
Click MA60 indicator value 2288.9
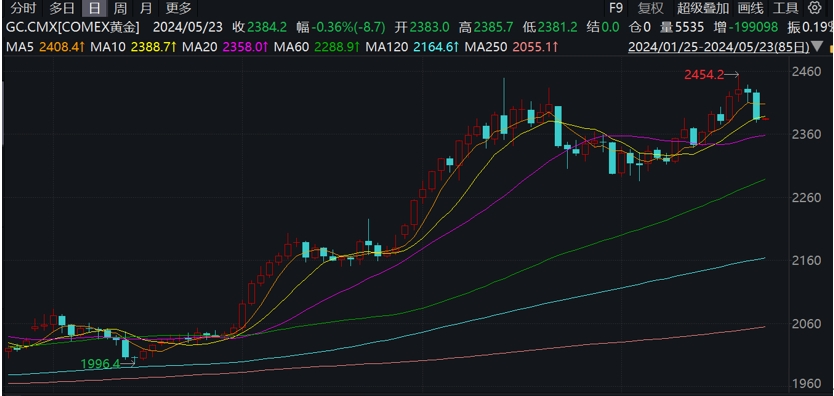tap(337, 47)
